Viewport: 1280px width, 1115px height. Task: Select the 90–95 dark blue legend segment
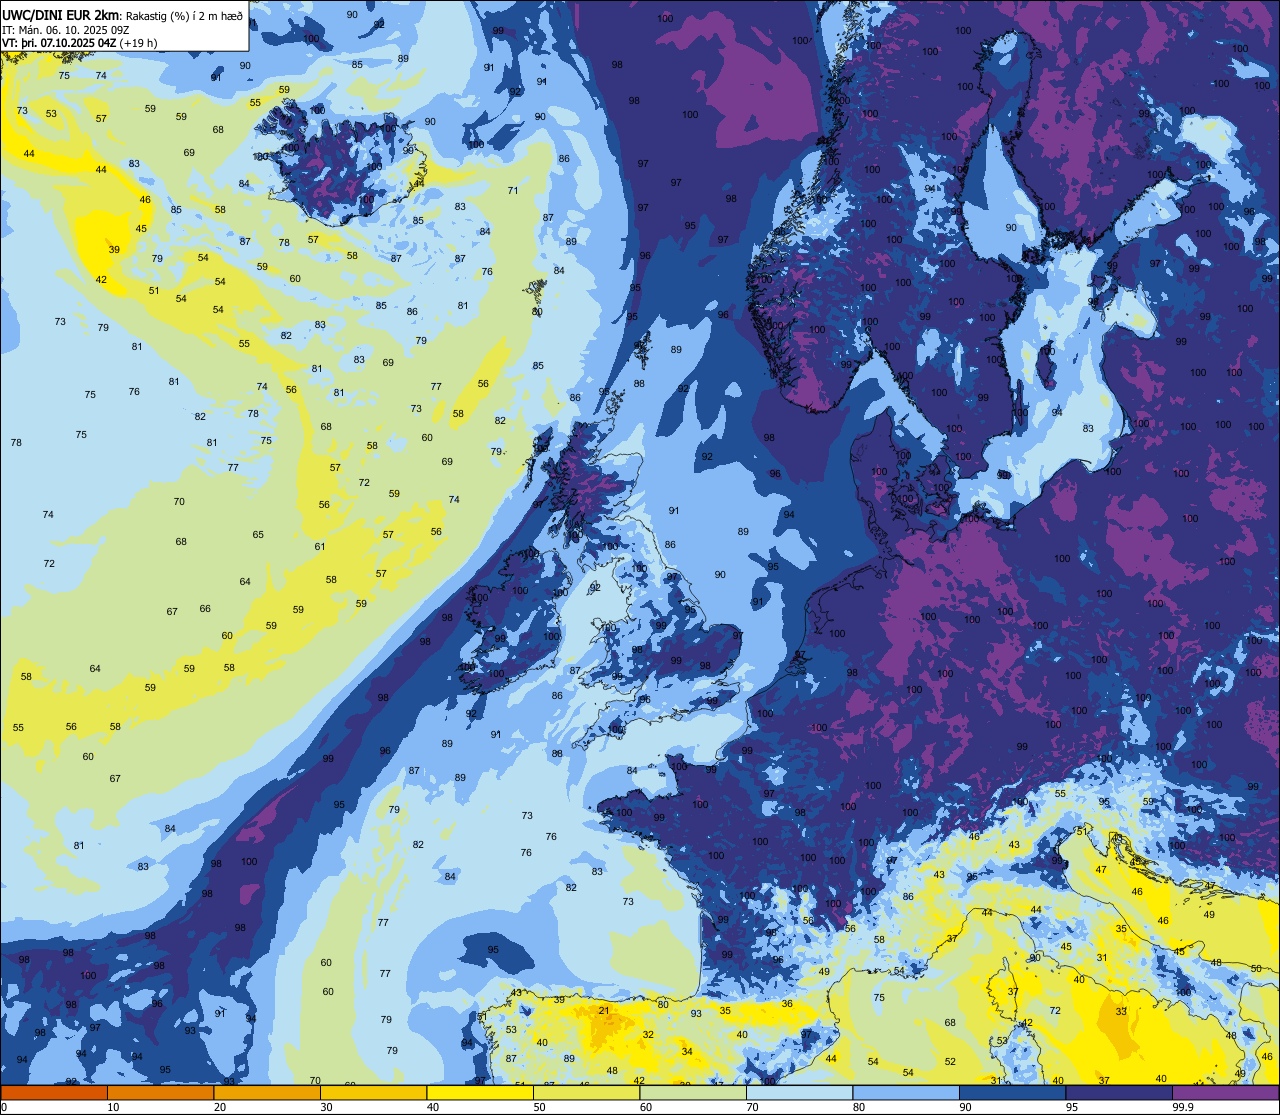coord(1012,1092)
